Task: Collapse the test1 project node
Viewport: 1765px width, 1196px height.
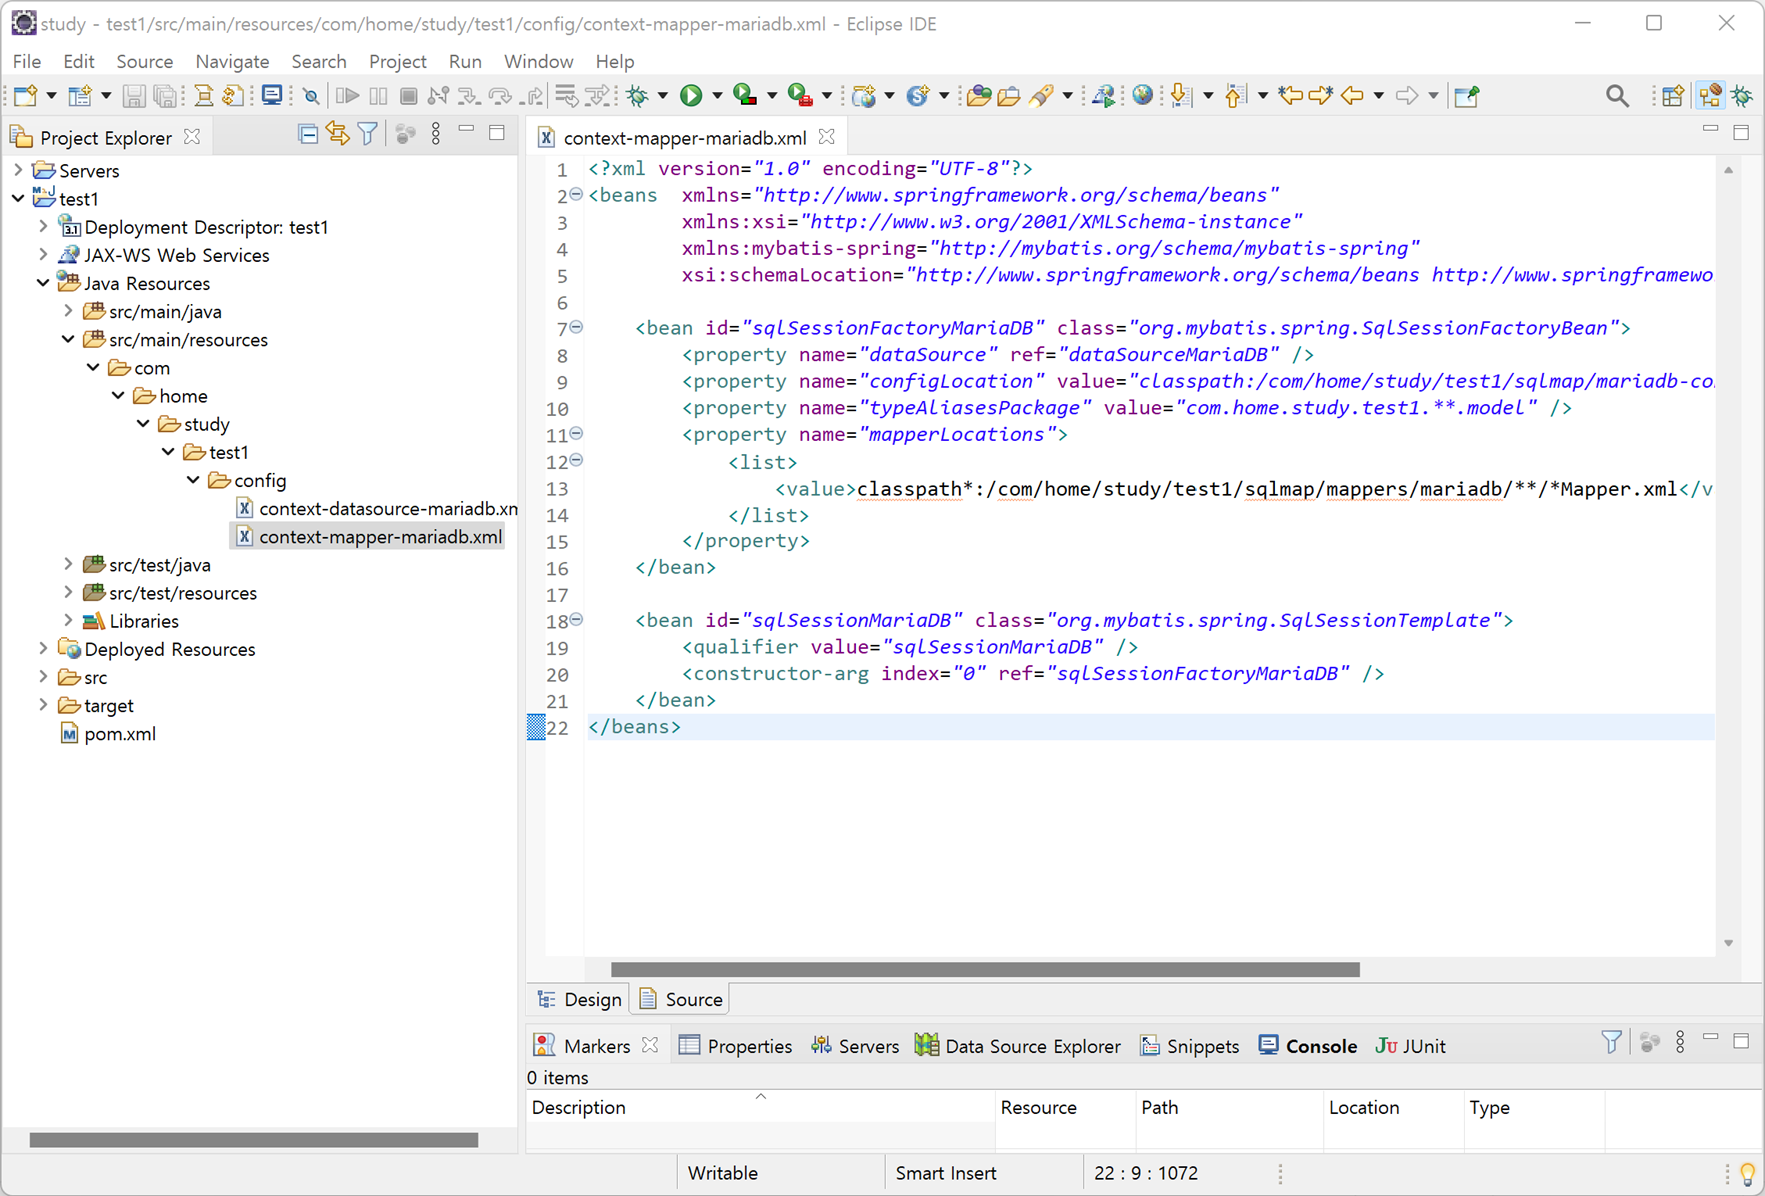Action: (18, 198)
